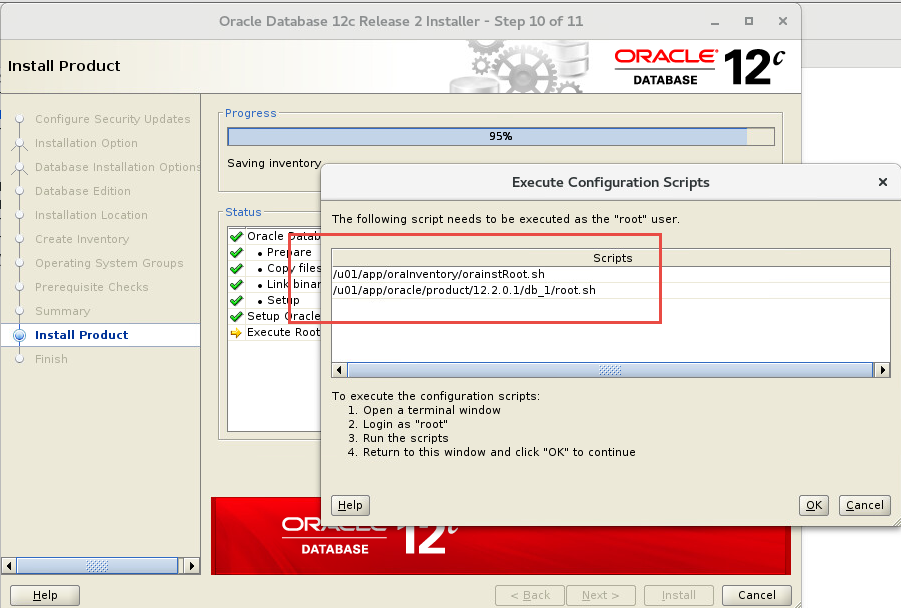
Task: Click right arrow of steps pane scrollbar
Action: (191, 565)
